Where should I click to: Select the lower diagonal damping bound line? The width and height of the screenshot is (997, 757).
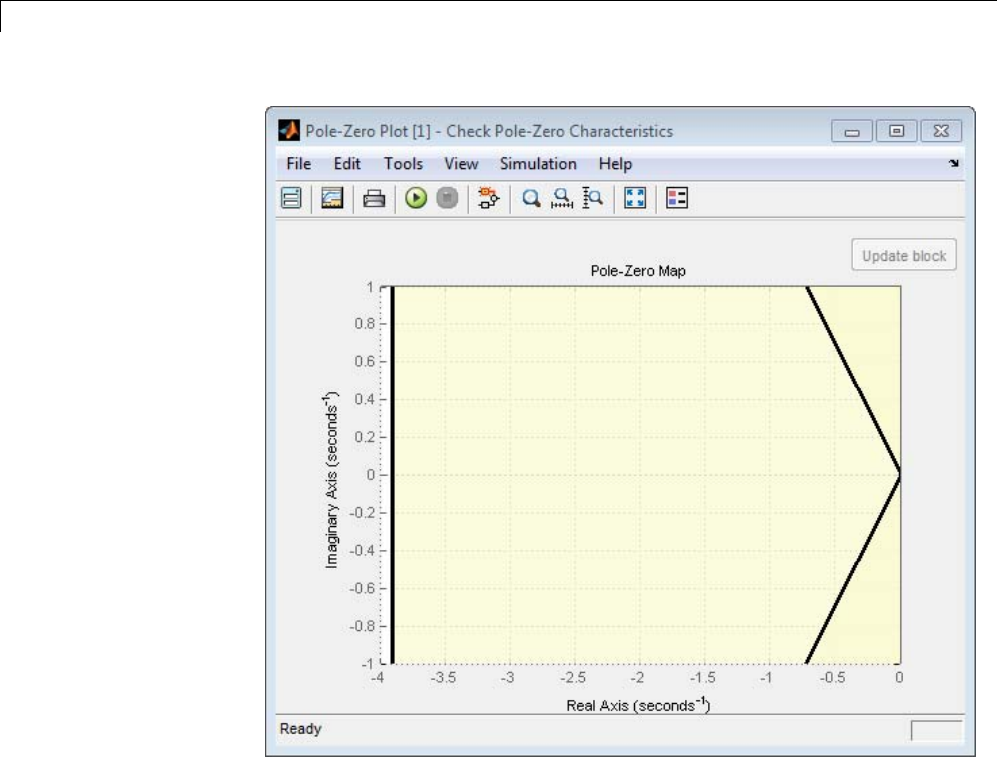[854, 569]
